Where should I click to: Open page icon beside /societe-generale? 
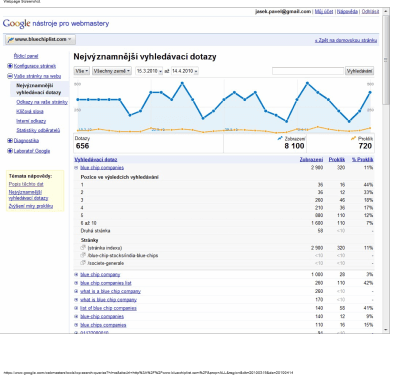[x=83, y=263]
